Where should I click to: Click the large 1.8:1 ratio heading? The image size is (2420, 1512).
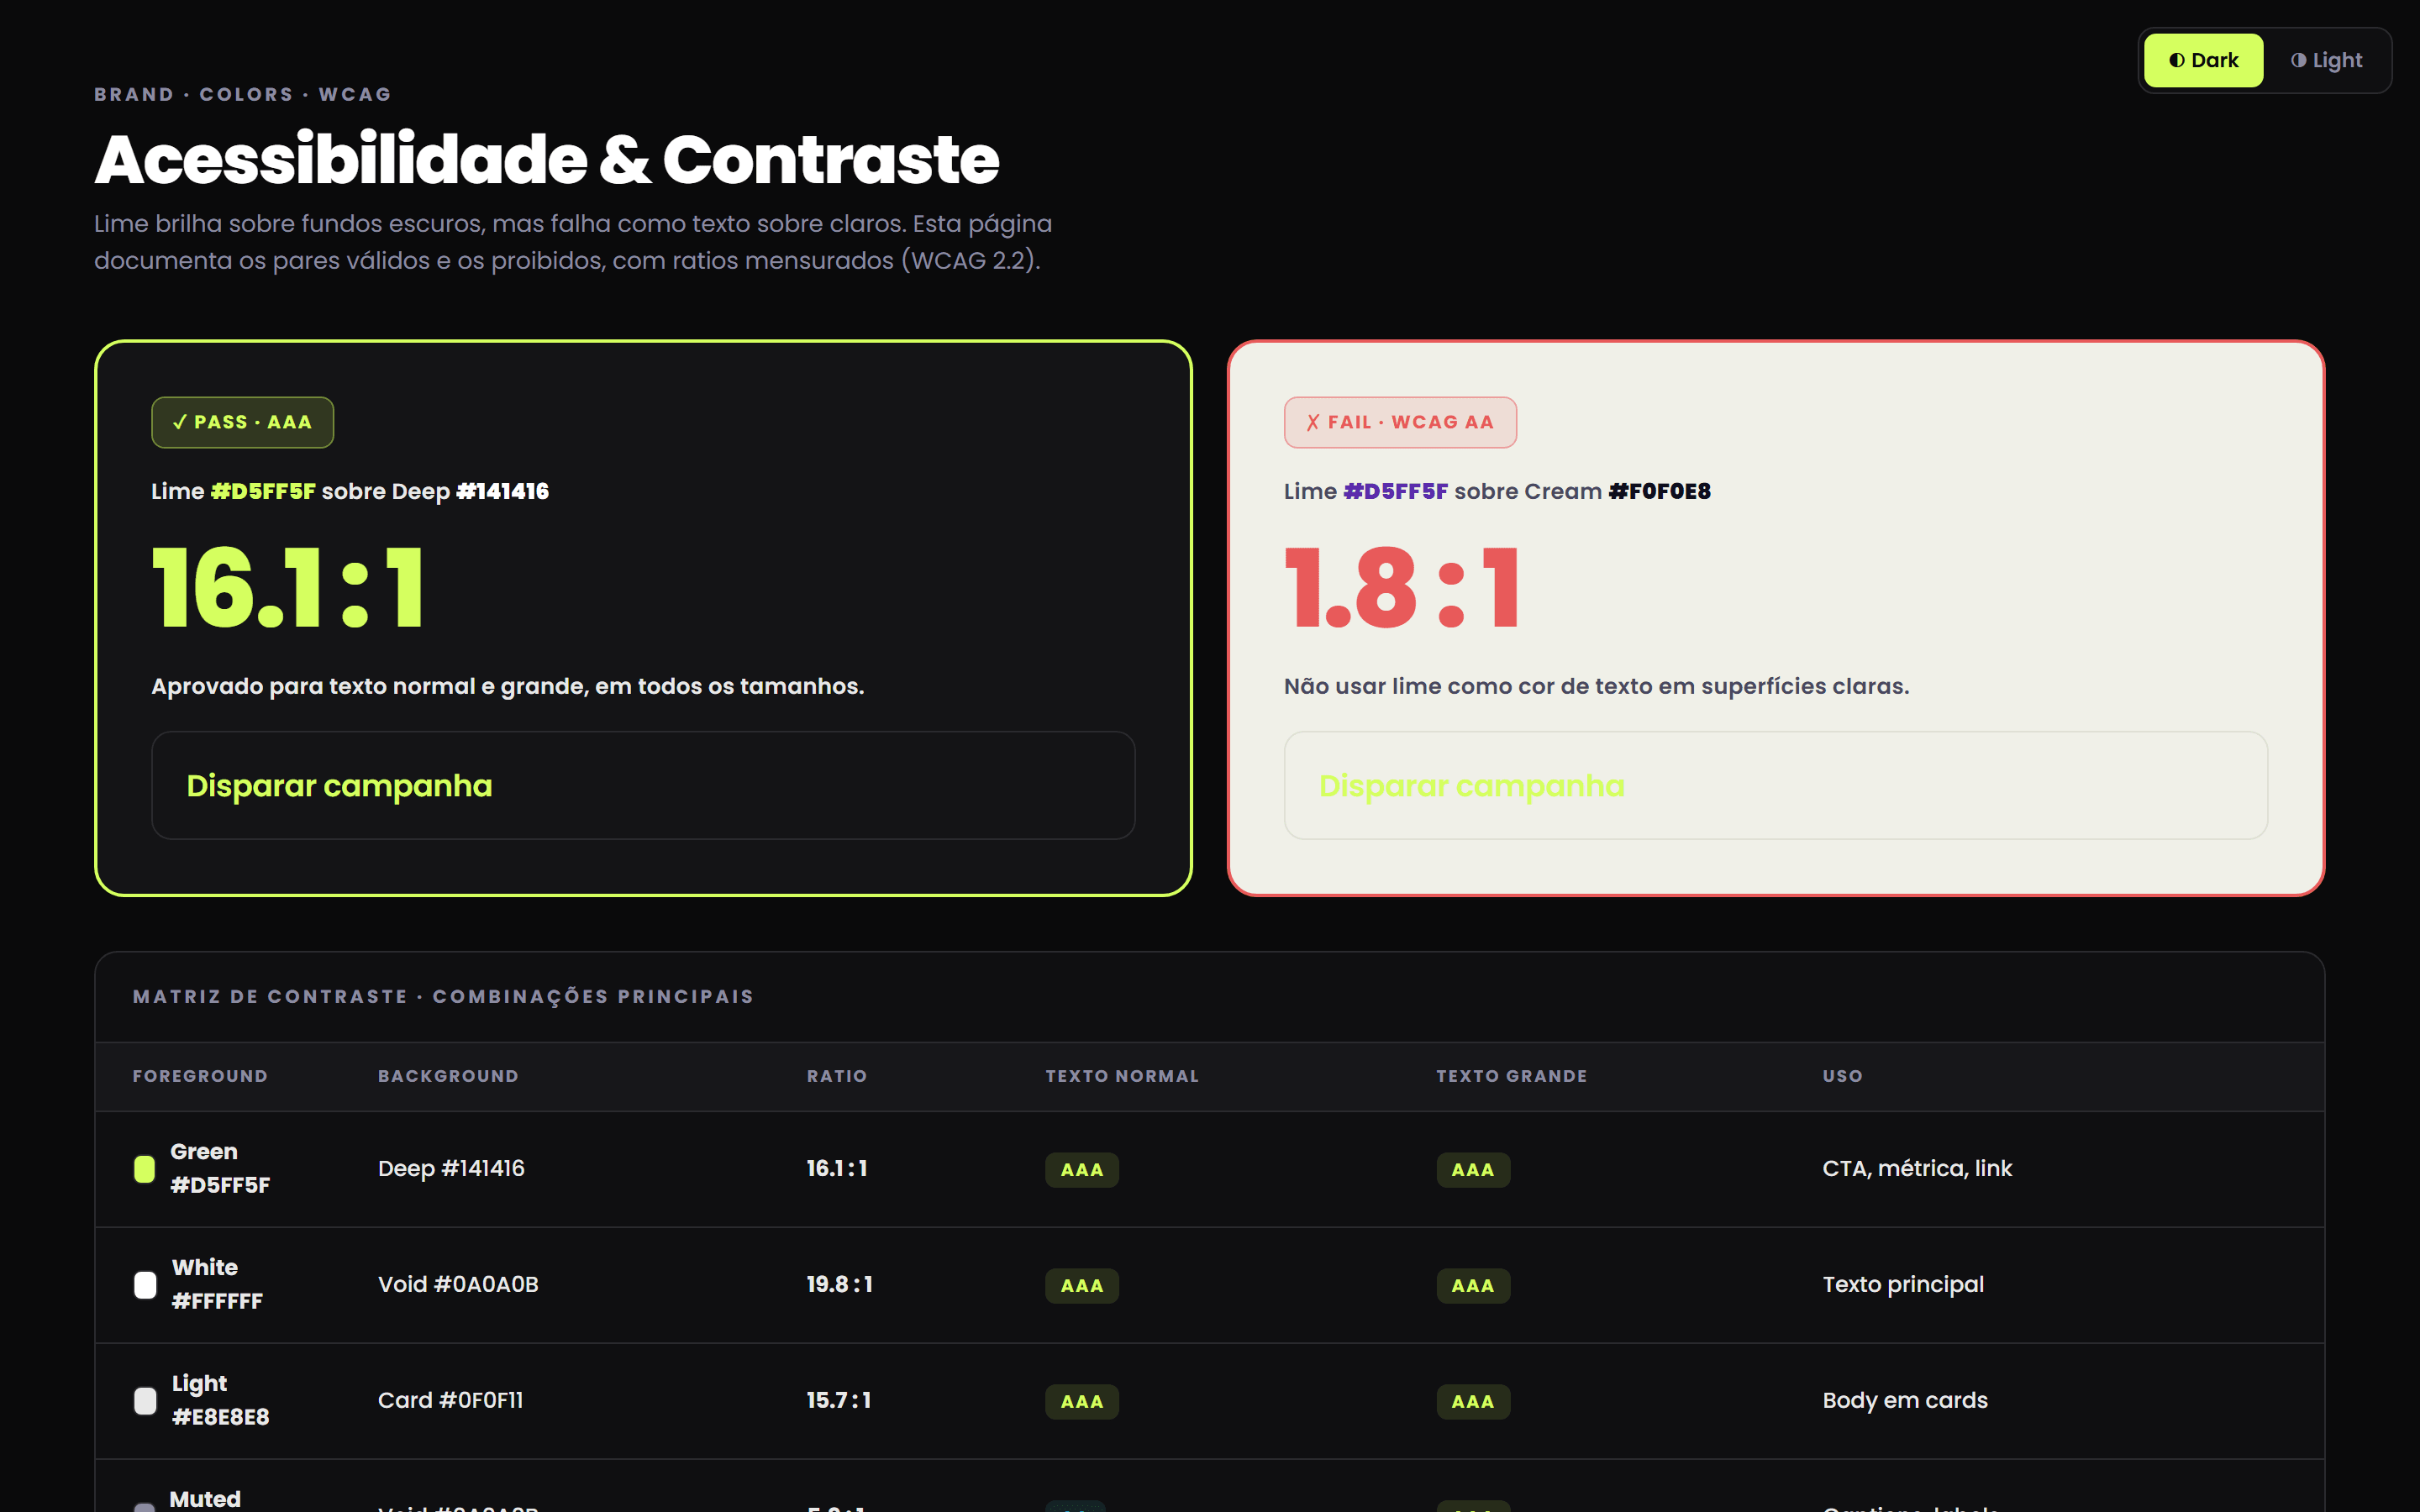(1402, 587)
